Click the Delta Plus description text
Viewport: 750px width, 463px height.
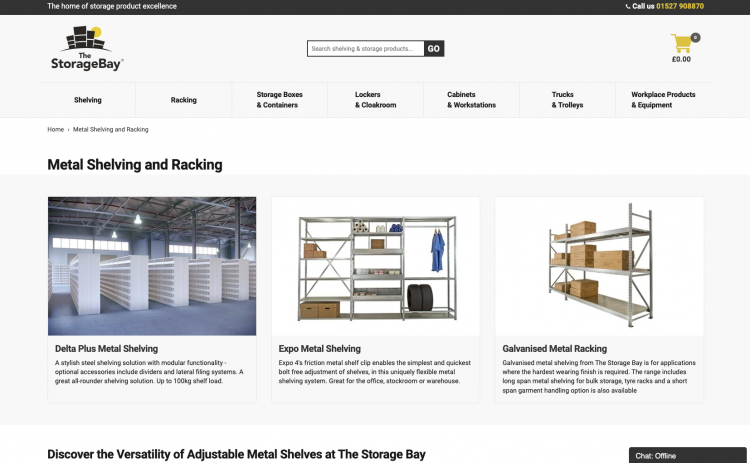click(149, 372)
